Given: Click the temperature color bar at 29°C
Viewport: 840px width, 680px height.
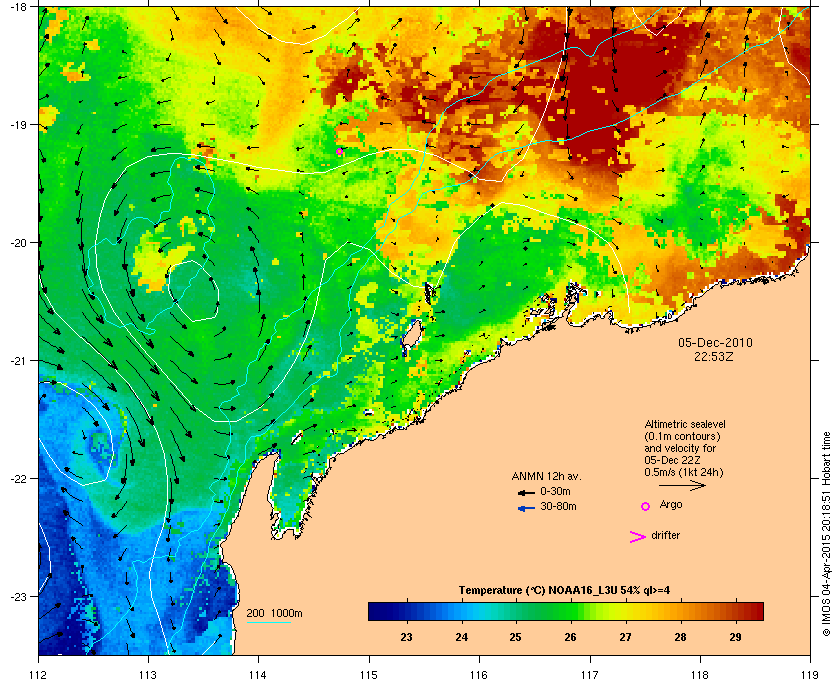Looking at the screenshot, I should [736, 611].
